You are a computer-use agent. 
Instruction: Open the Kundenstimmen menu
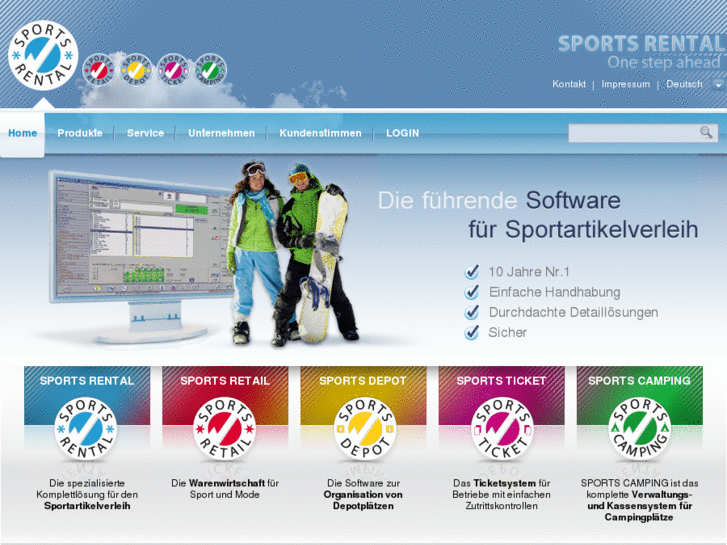coord(320,133)
